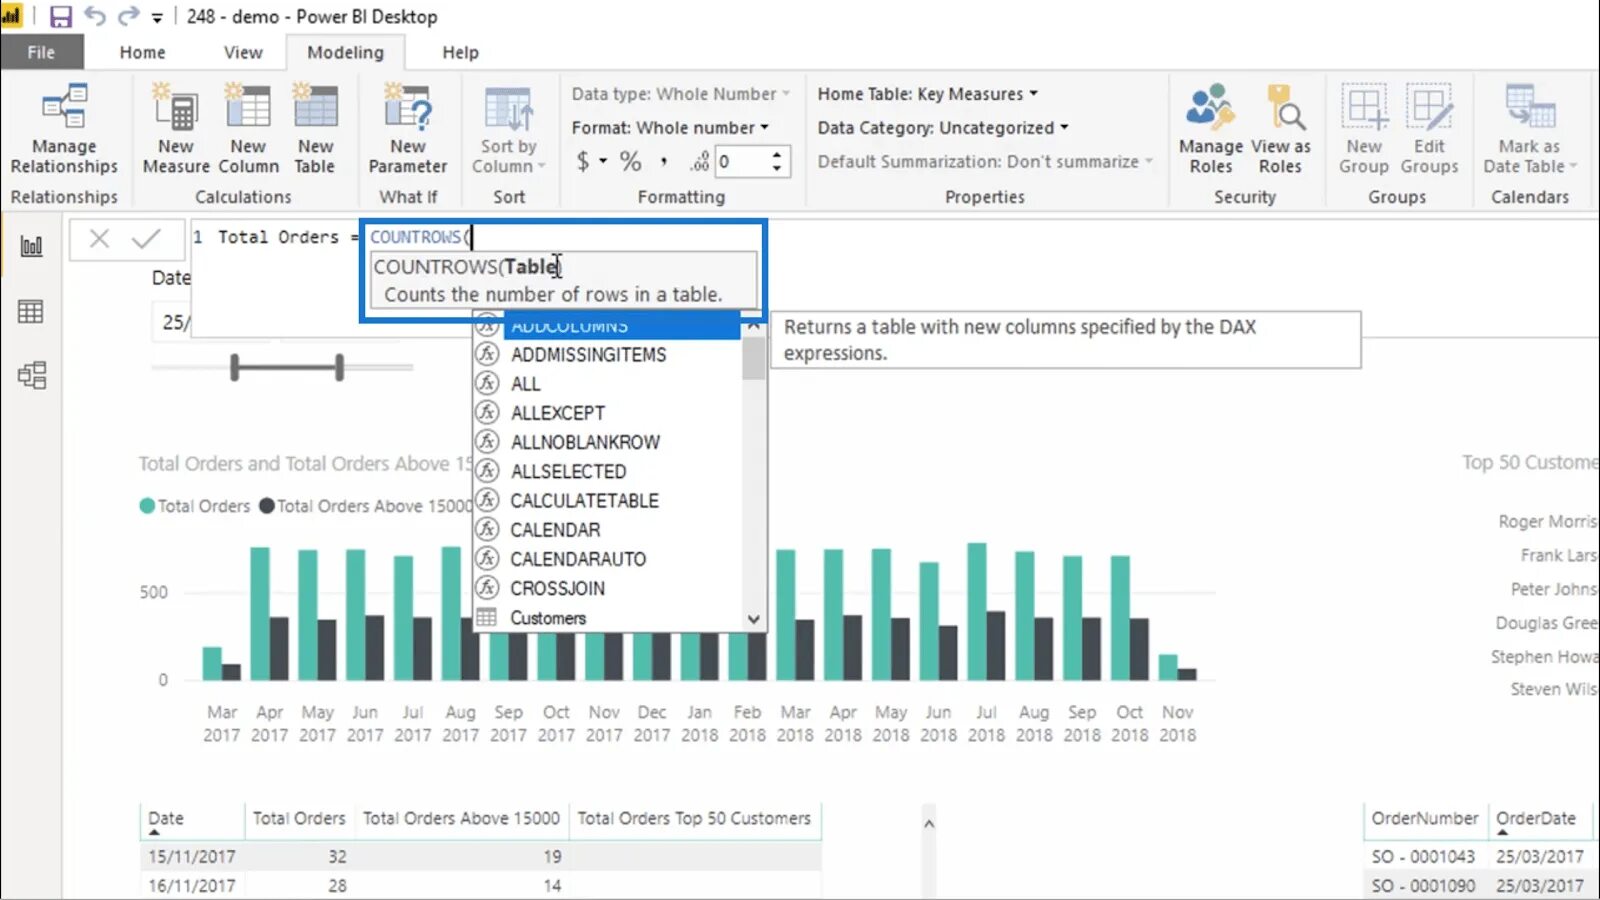Switch to Report view
Image resolution: width=1600 pixels, height=900 pixels.
31,246
